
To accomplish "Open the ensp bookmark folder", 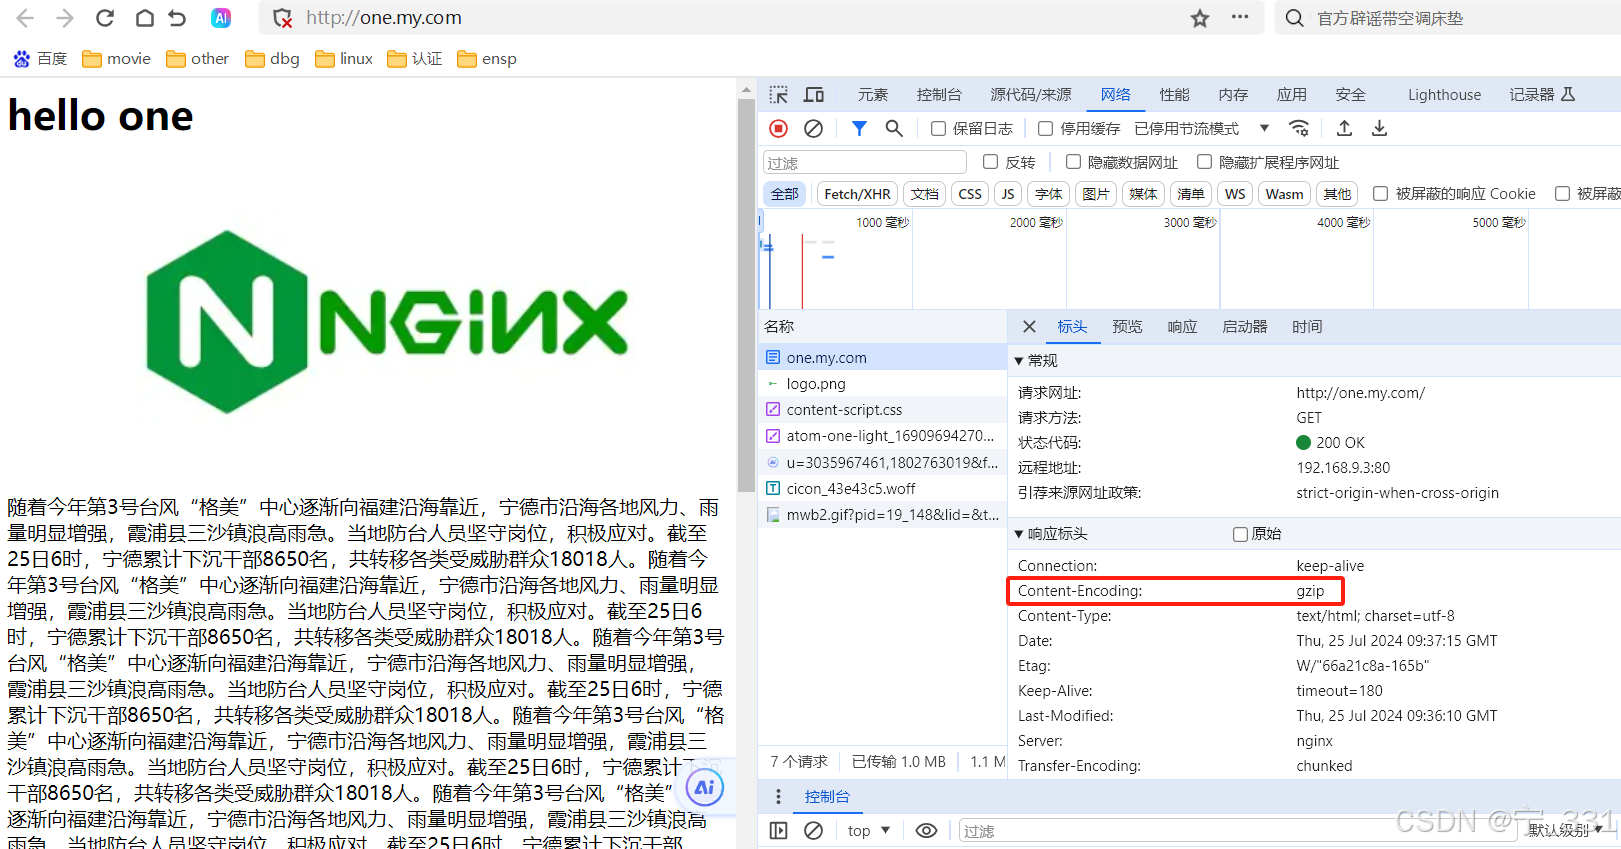I will [x=487, y=59].
